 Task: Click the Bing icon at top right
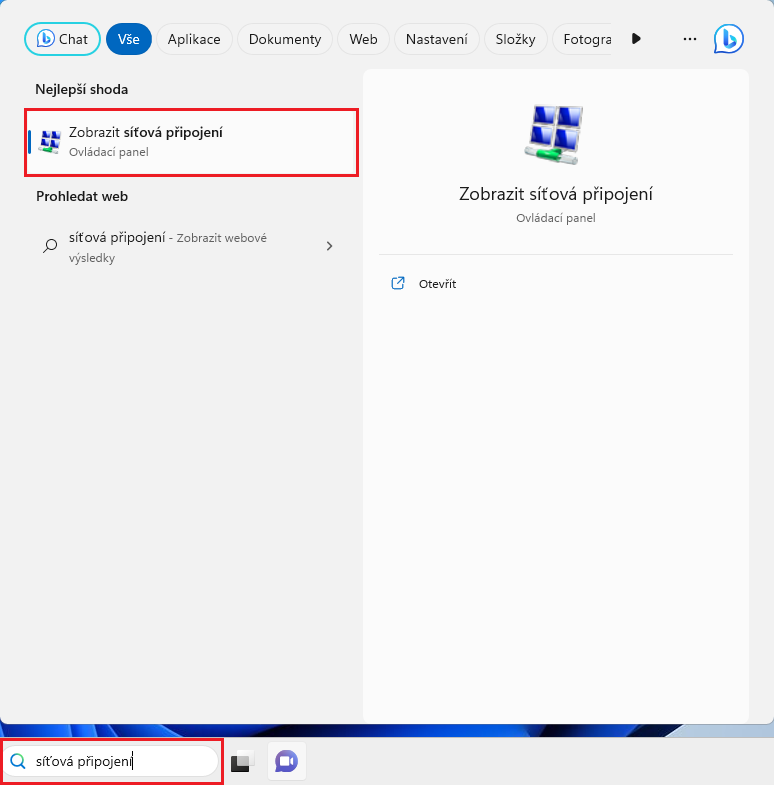pyautogui.click(x=728, y=39)
